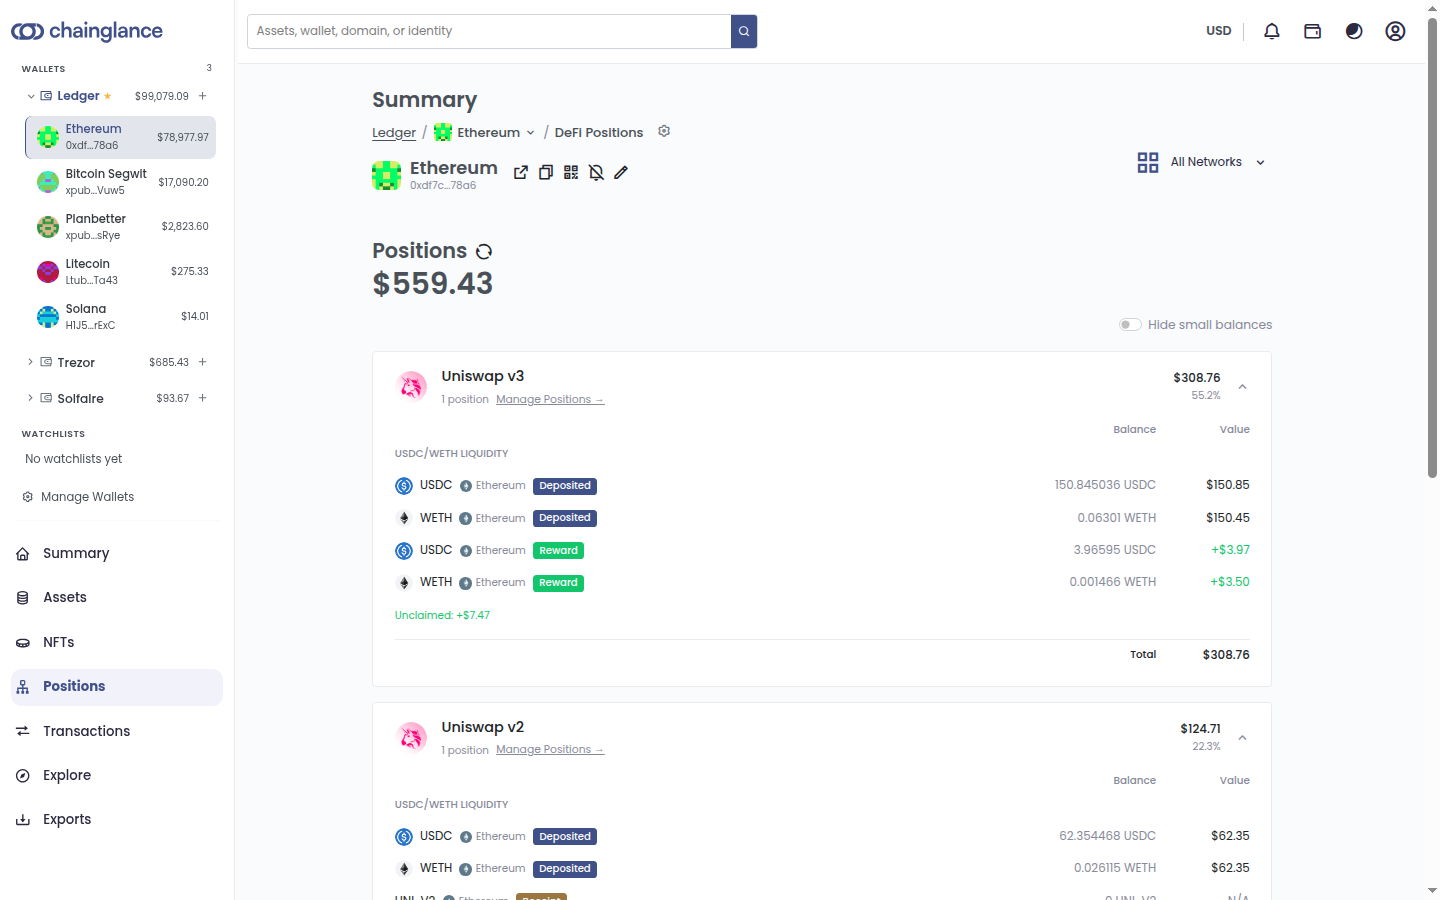Expand the Trezor wallet group
Viewport: 1440px width, 900px height.
tap(31, 362)
